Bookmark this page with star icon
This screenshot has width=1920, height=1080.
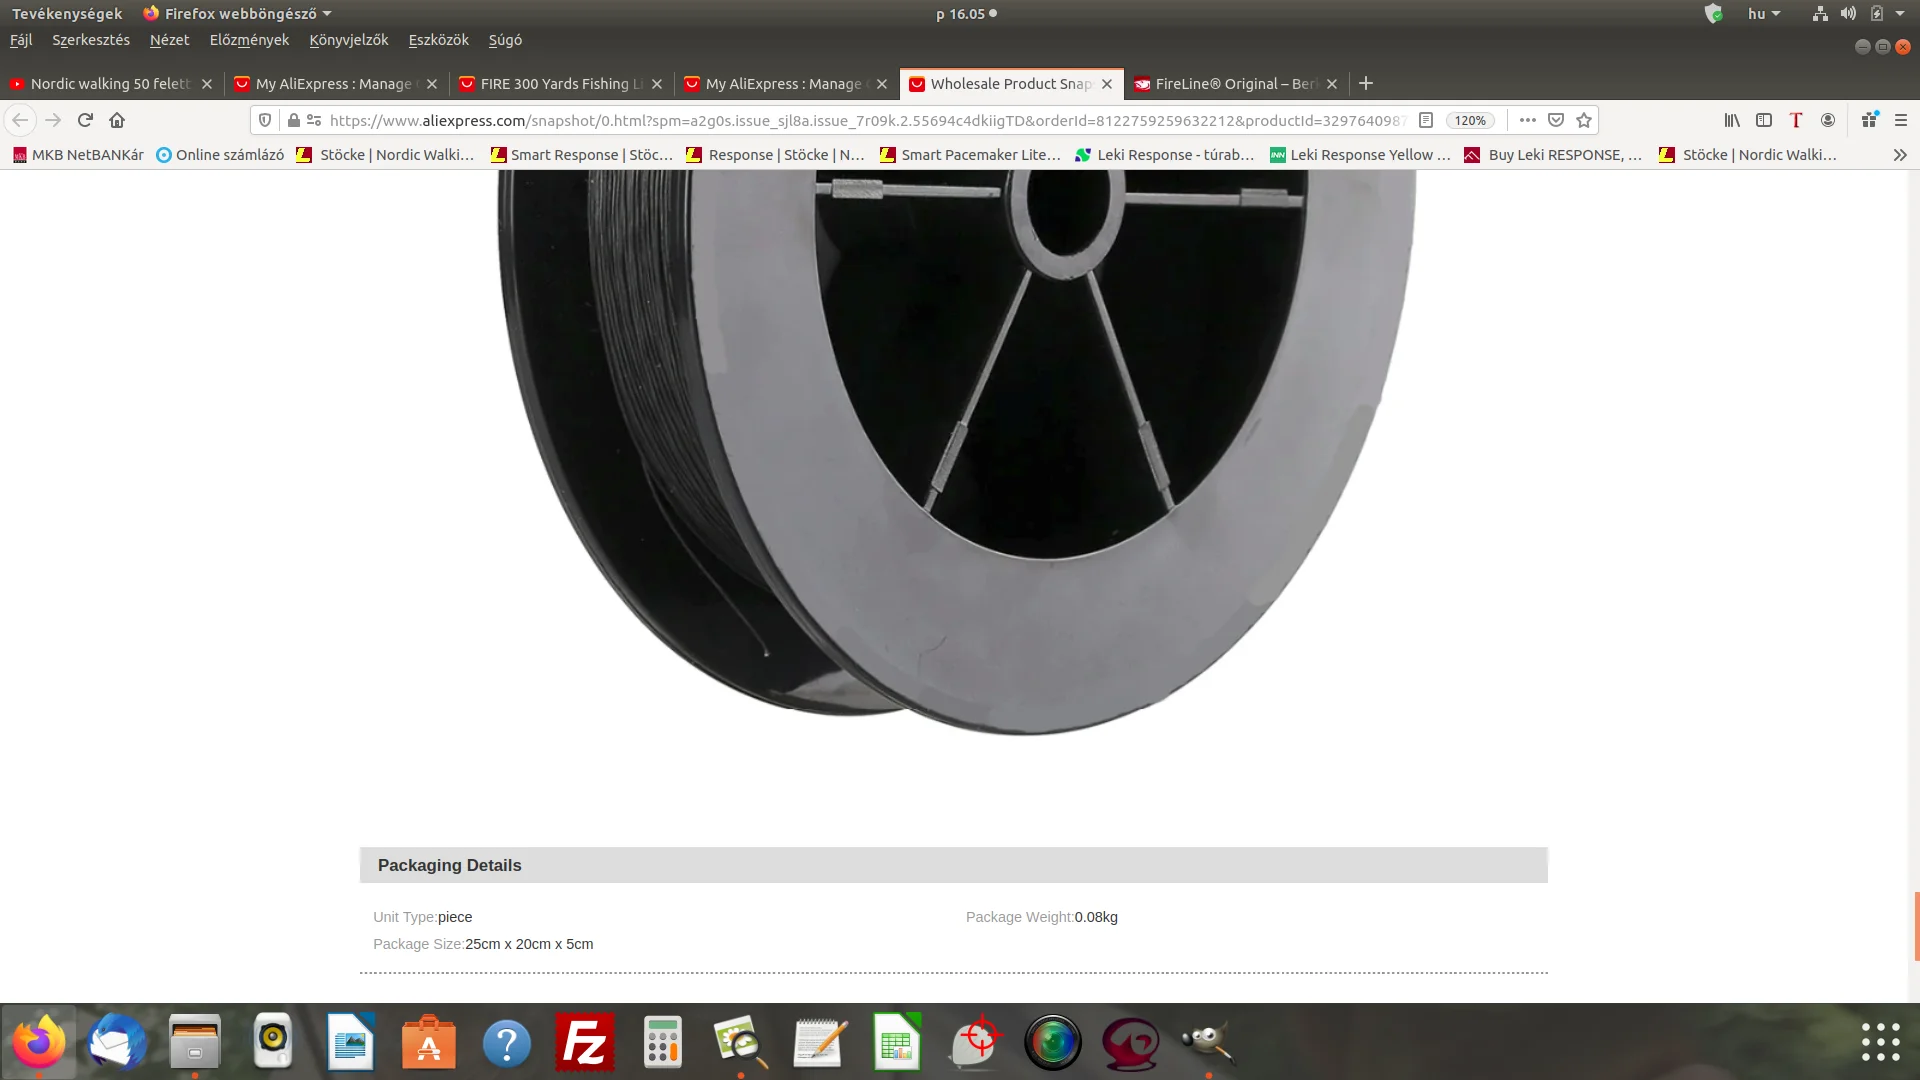pos(1584,120)
